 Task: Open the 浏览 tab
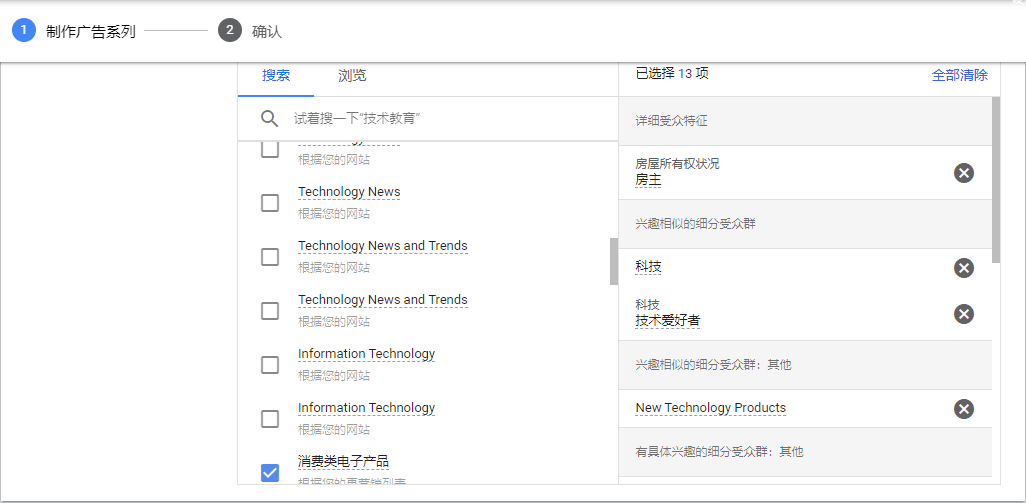click(352, 76)
